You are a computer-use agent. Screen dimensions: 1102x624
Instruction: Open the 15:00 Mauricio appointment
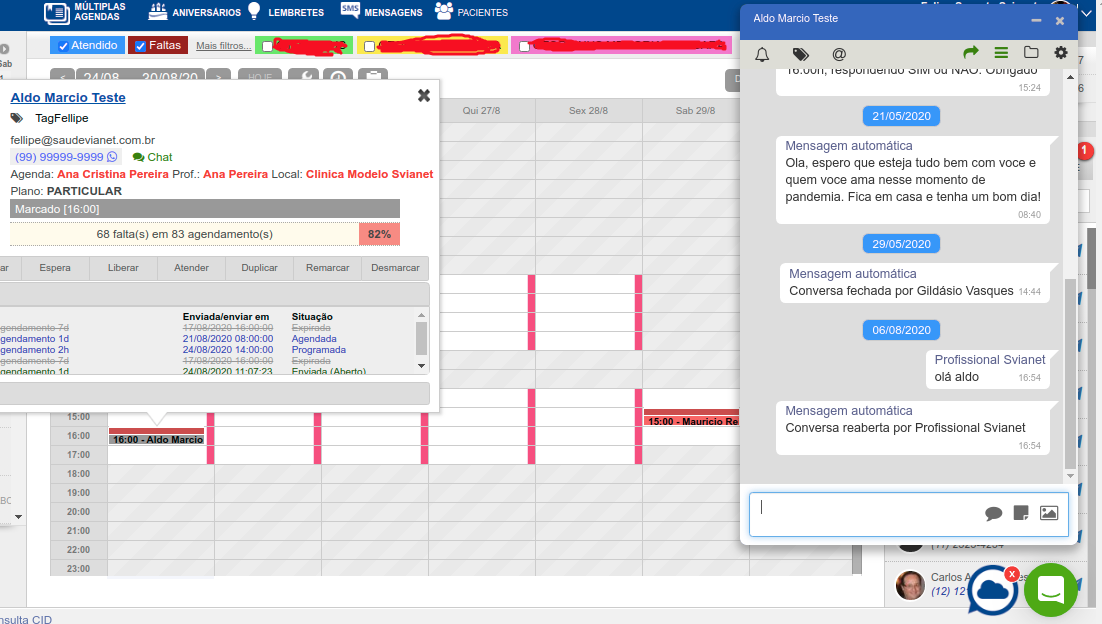[x=692, y=419]
